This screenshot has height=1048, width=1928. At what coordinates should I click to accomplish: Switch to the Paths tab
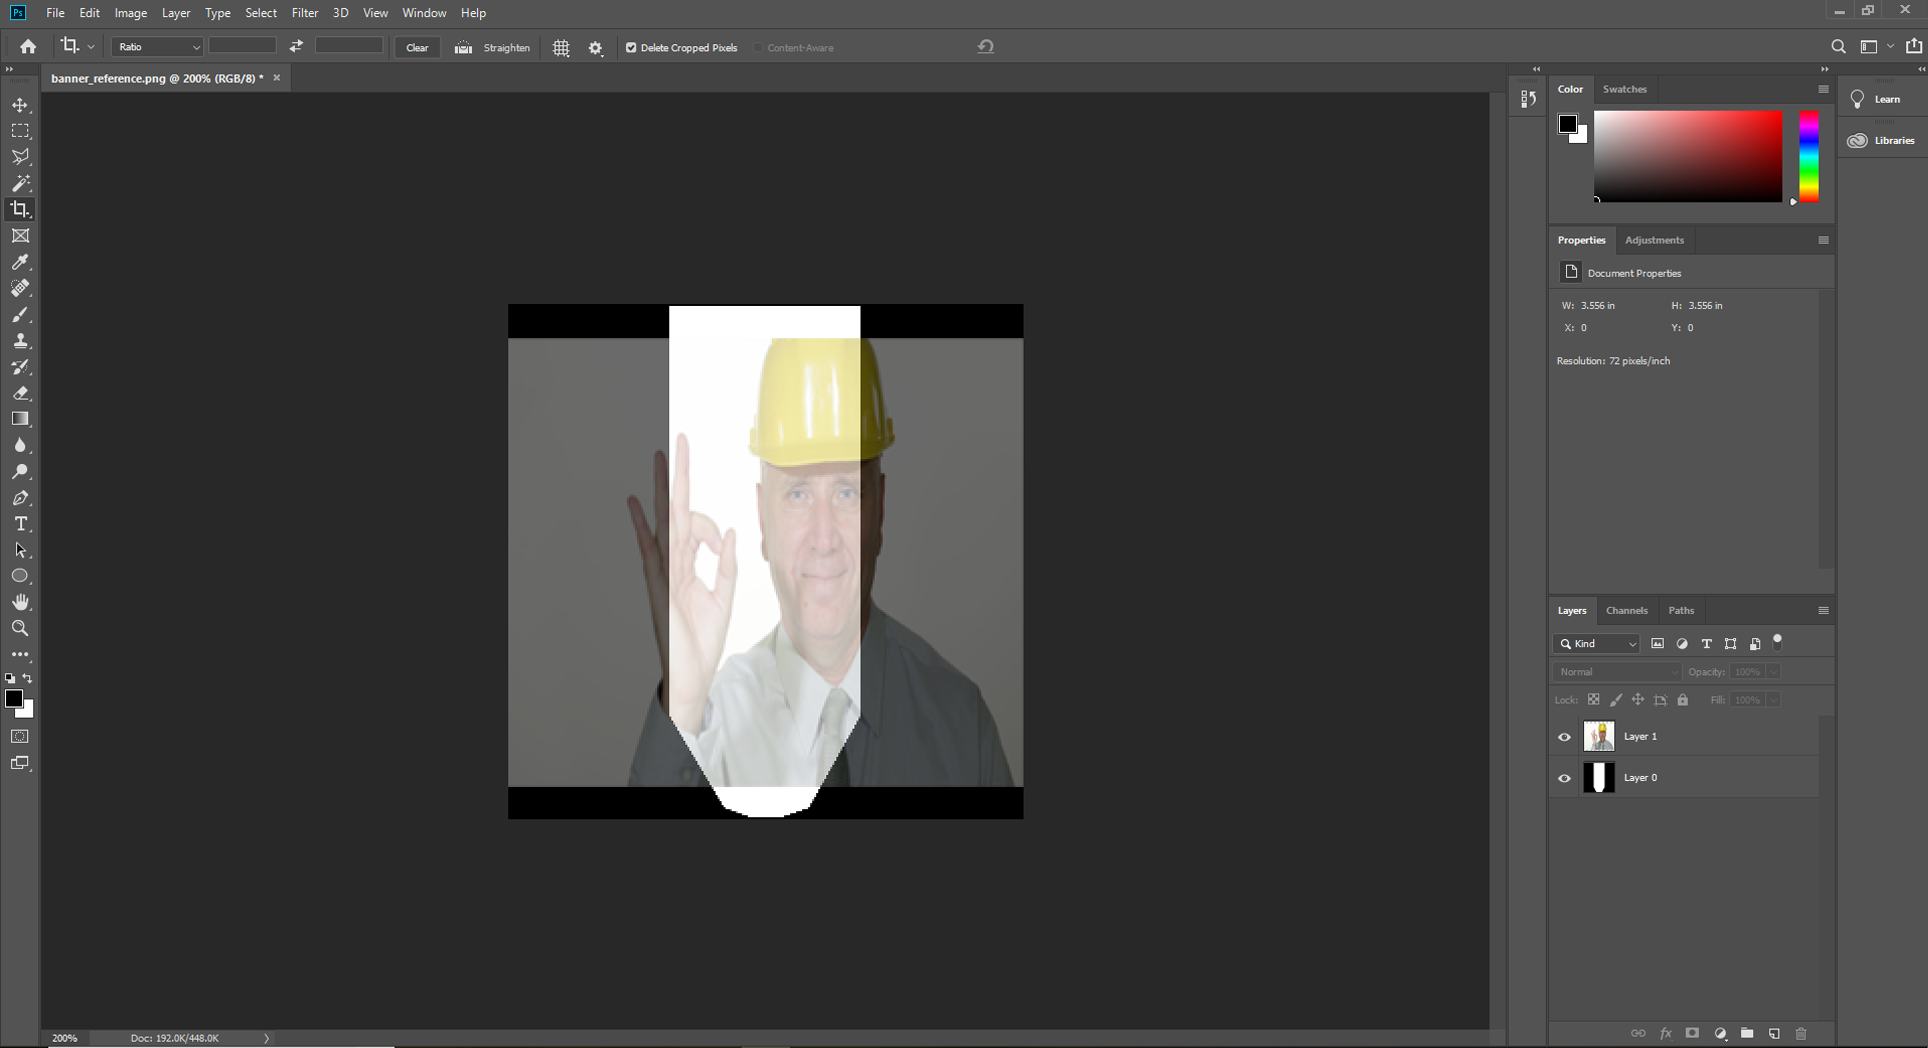point(1681,610)
